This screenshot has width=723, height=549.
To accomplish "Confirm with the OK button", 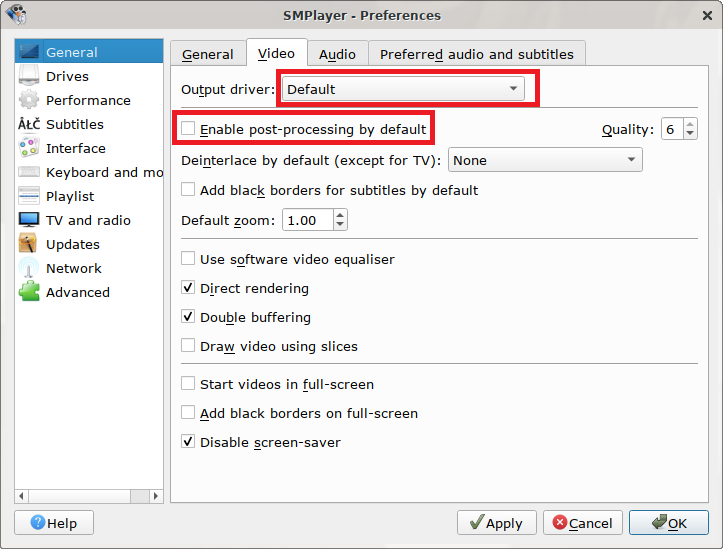I will 669,523.
